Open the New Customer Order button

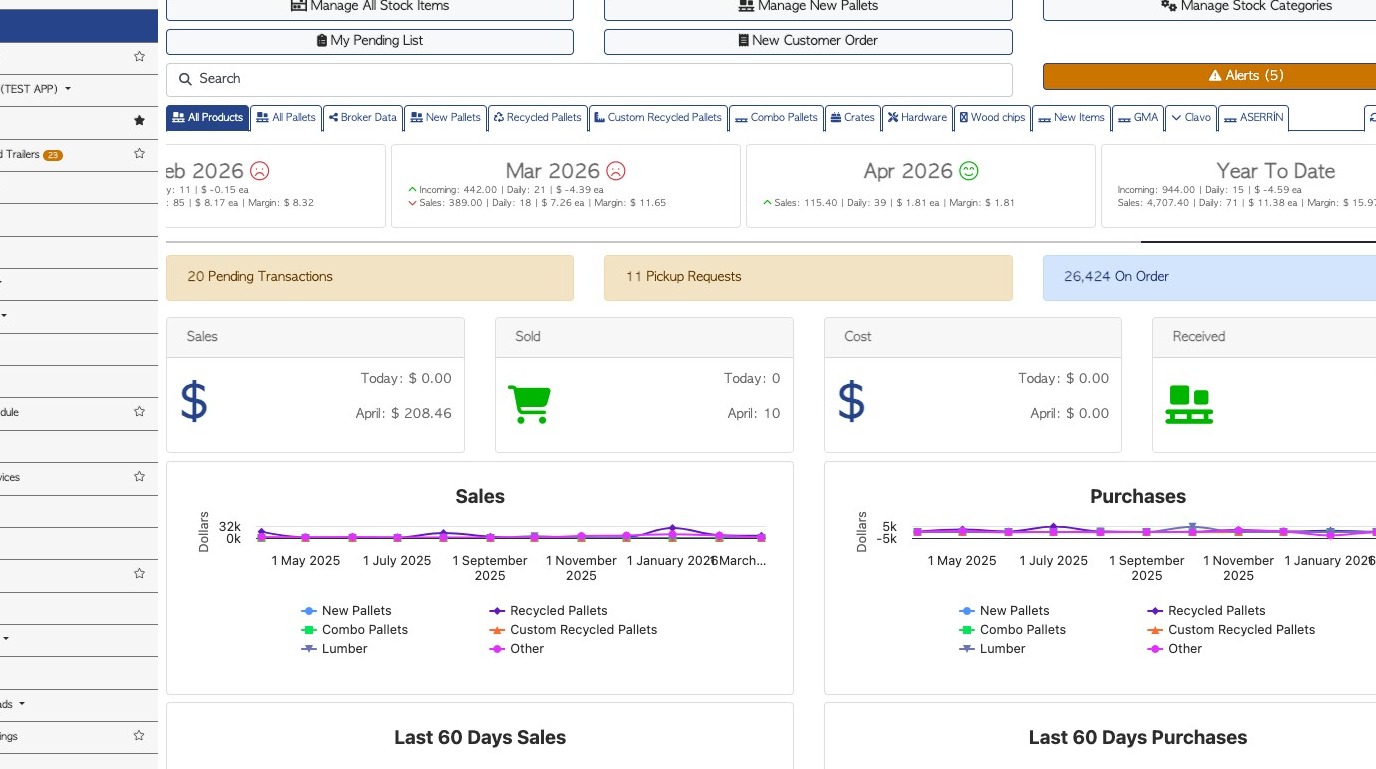click(808, 41)
